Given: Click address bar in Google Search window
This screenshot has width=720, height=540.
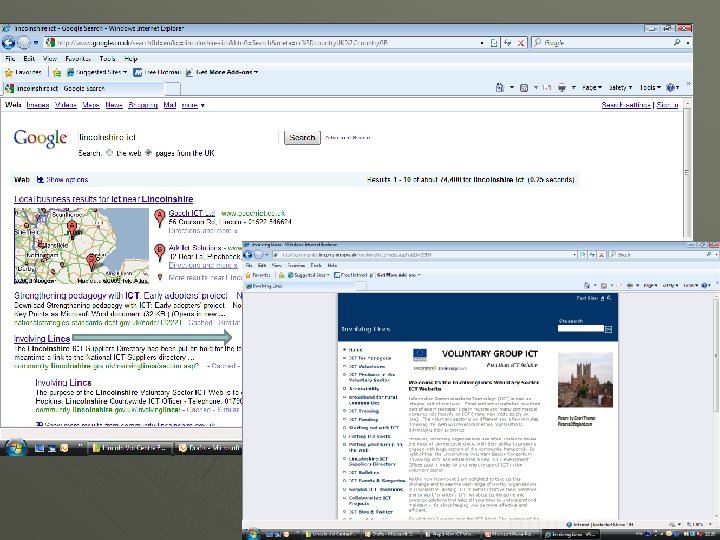Looking at the screenshot, I should click(x=264, y=43).
